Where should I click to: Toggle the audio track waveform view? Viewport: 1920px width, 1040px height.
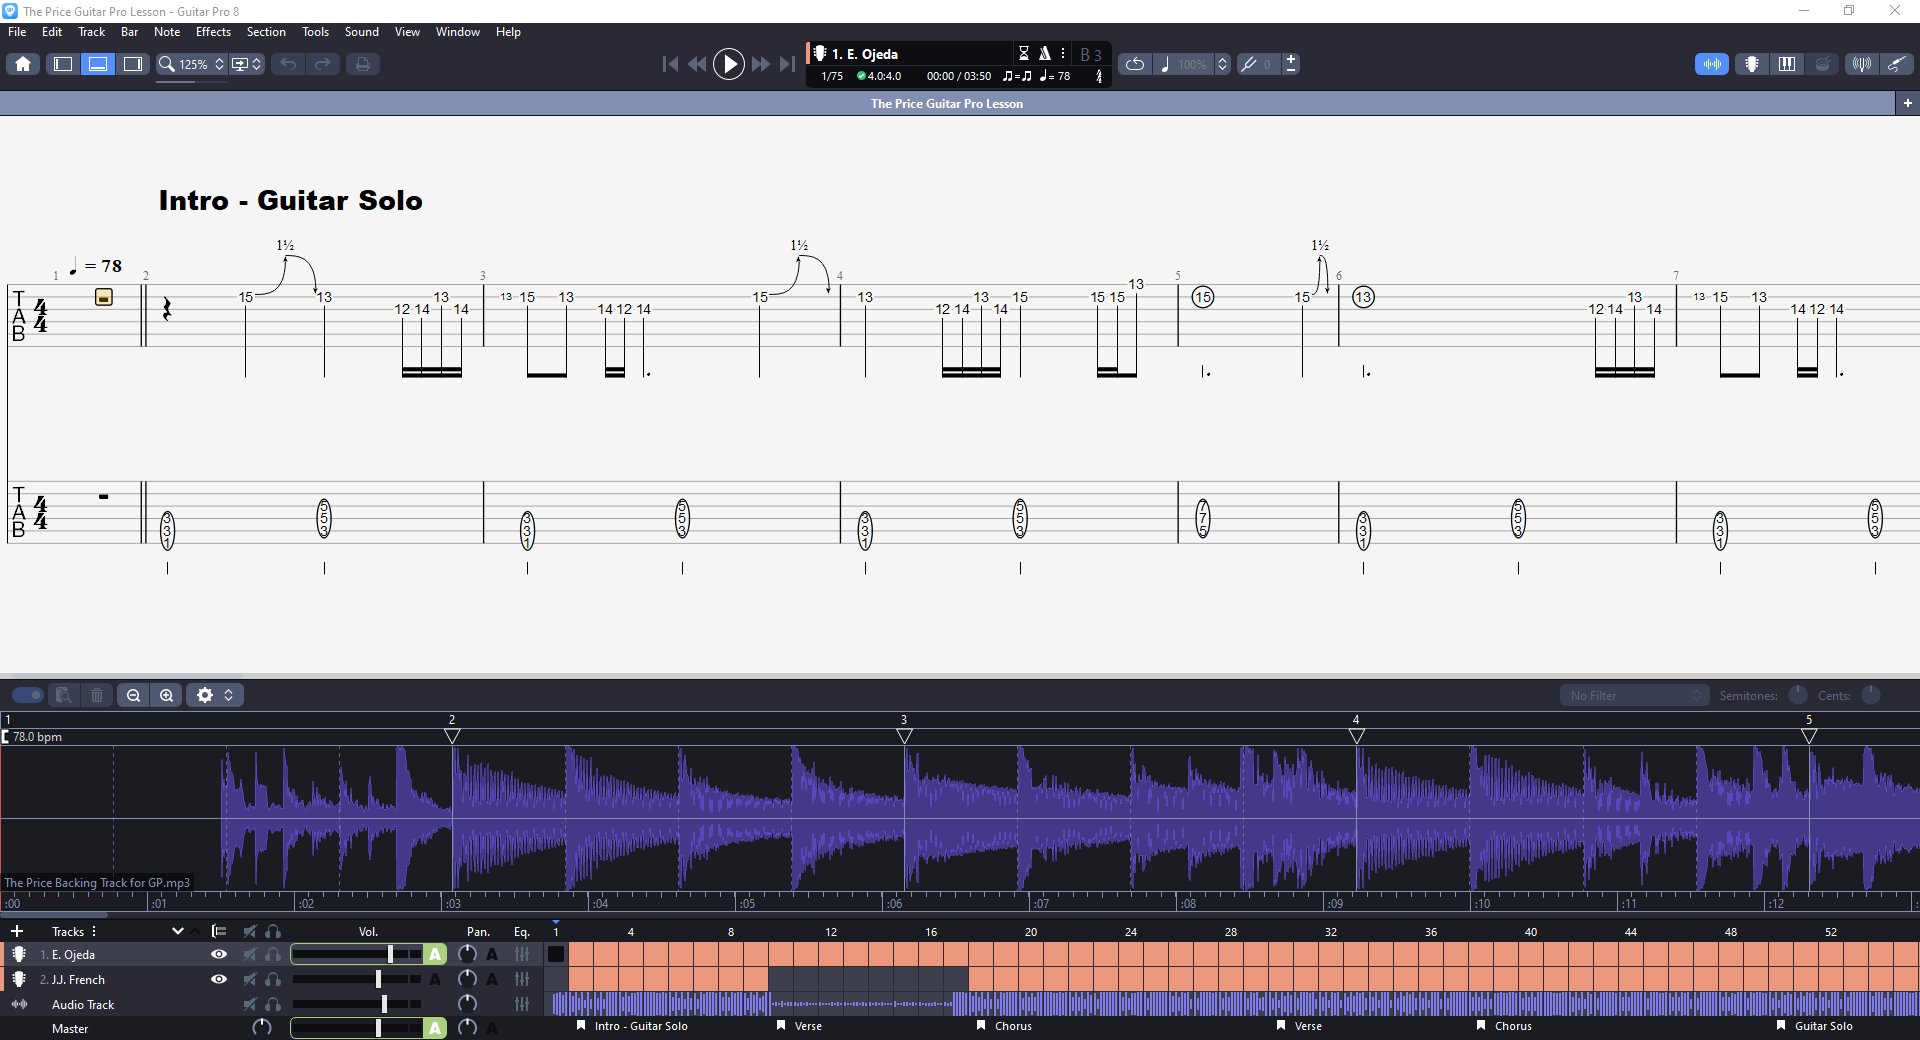coord(1712,64)
